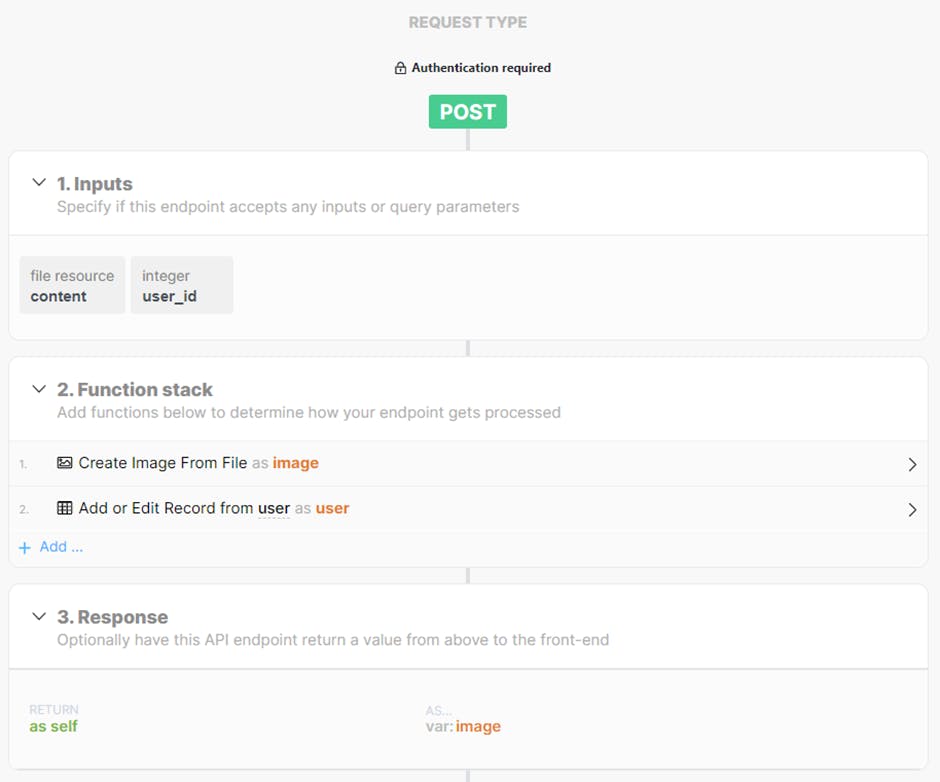The image size is (940, 782).
Task: Collapse the 3. Response section chevron
Action: 39,616
